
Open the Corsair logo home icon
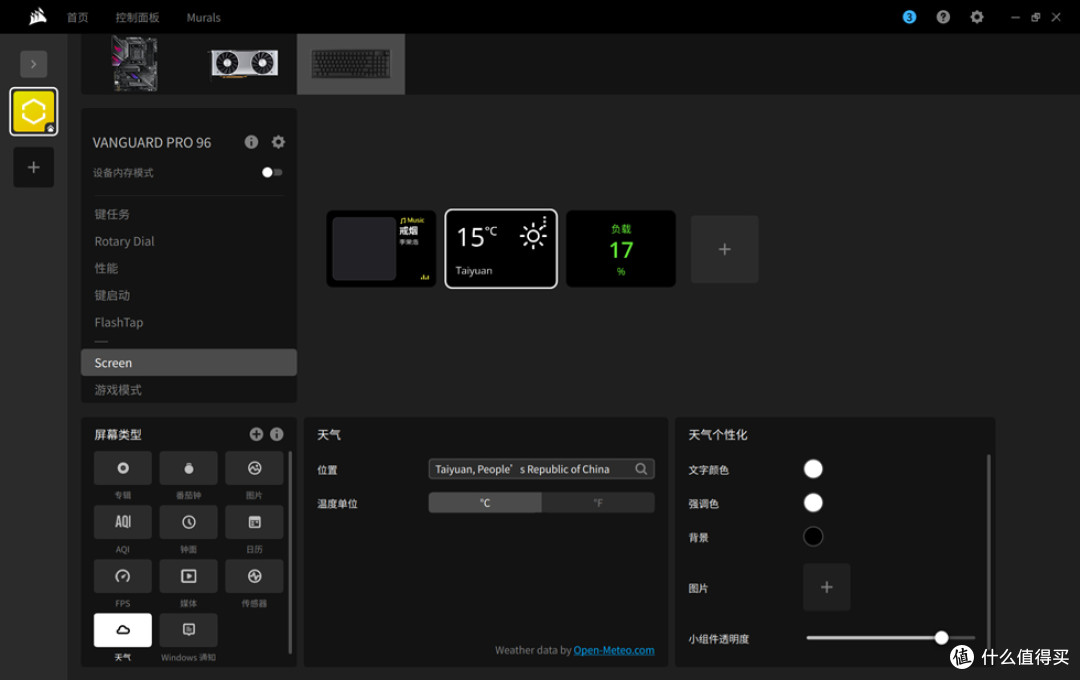(38, 17)
